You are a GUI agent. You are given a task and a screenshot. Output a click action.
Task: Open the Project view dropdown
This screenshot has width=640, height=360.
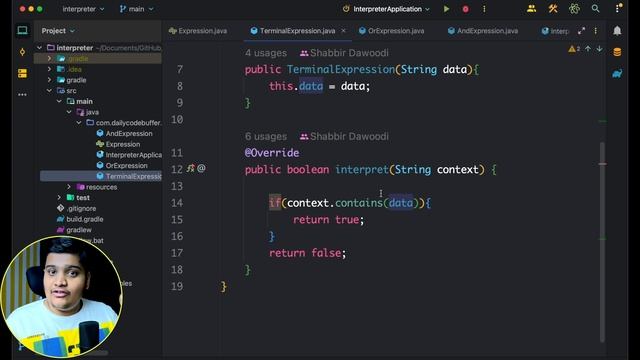[x=58, y=31]
